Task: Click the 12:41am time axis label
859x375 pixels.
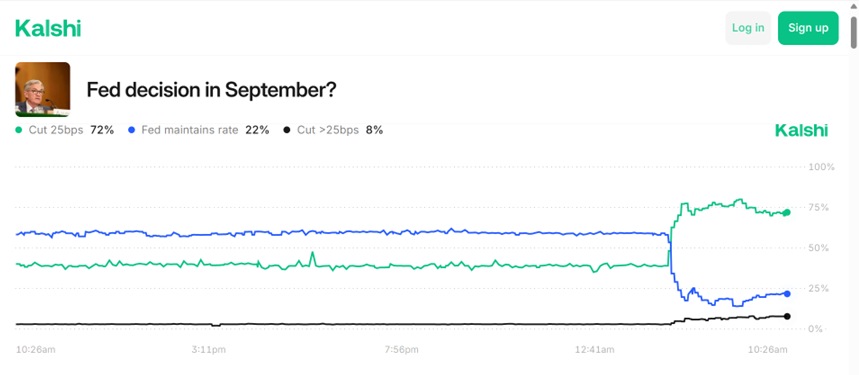Action: click(595, 349)
